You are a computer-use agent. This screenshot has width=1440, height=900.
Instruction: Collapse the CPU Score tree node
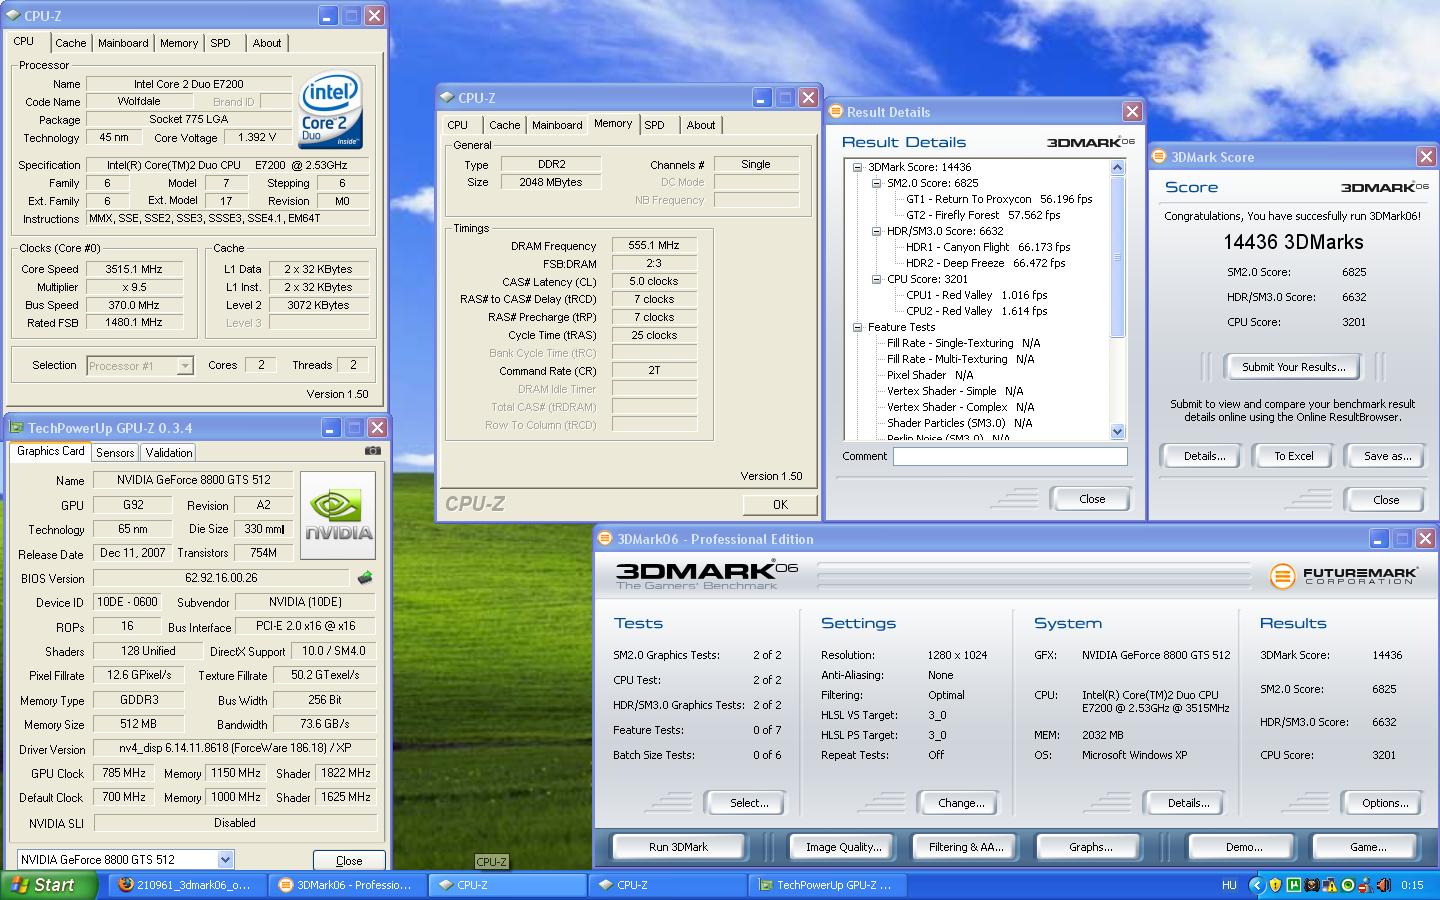(x=876, y=279)
